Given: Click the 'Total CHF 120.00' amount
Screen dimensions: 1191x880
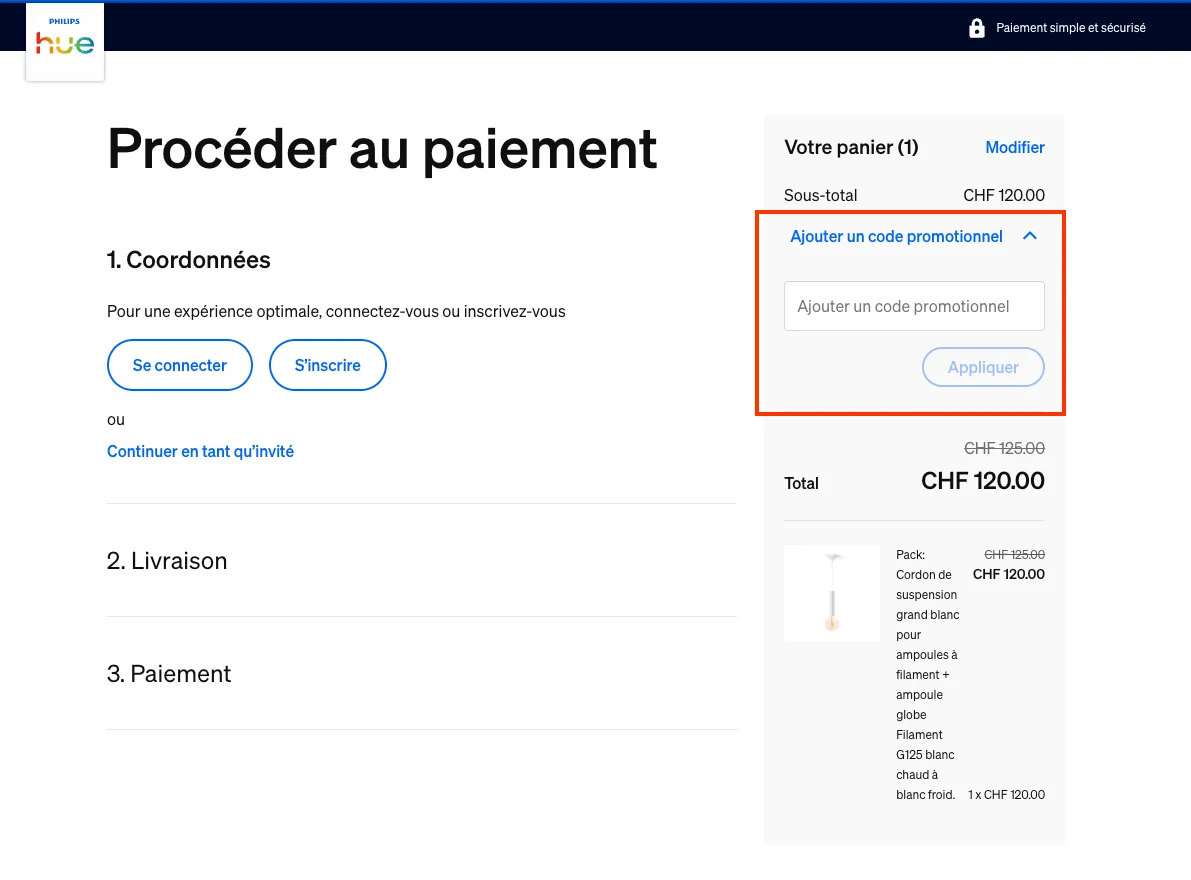Looking at the screenshot, I should 982,481.
